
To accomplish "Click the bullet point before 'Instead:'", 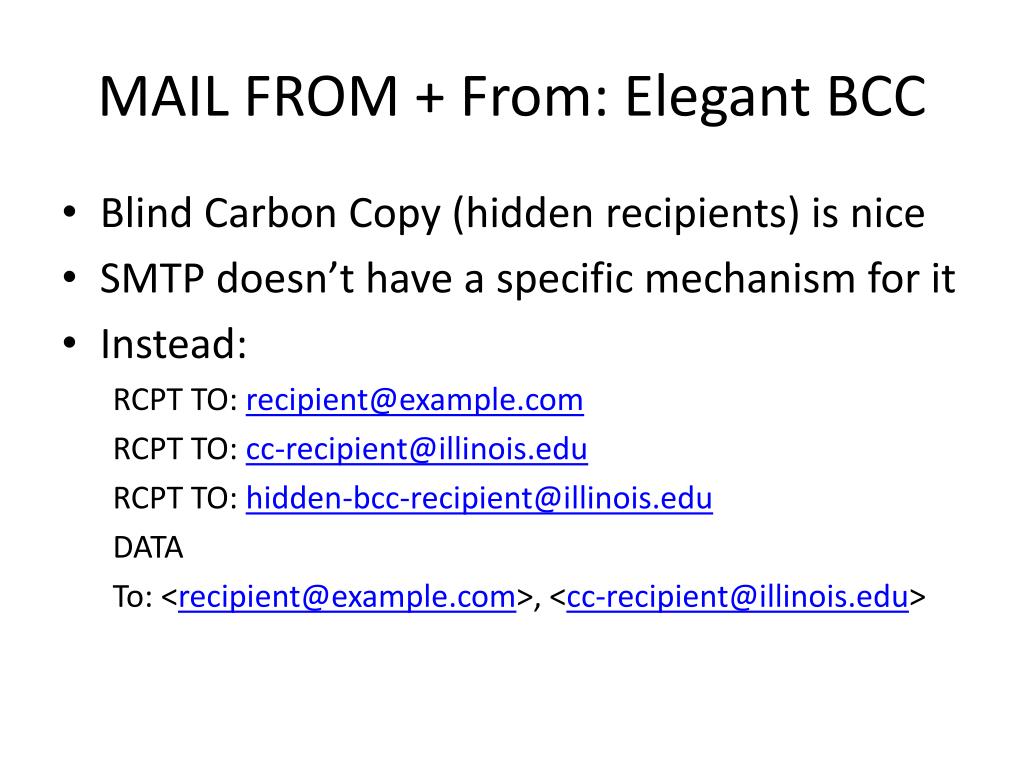I will pyautogui.click(x=69, y=344).
